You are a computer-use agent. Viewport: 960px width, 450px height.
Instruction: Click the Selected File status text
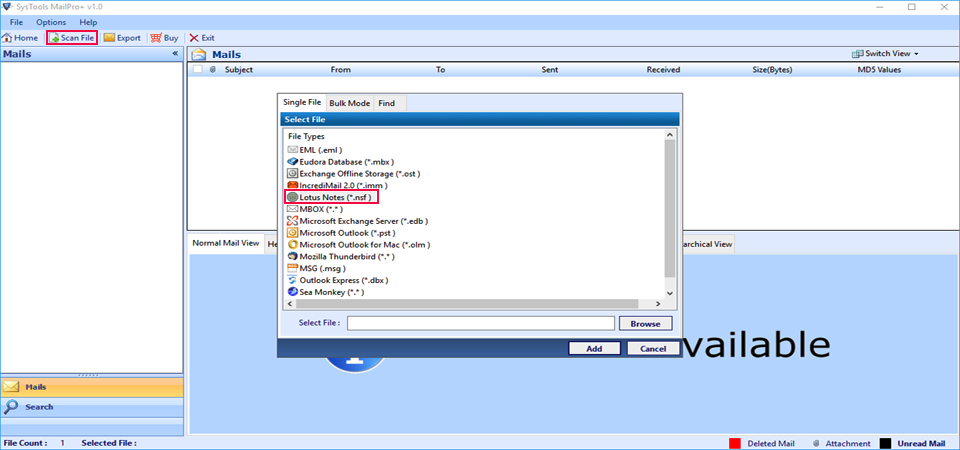[x=109, y=443]
